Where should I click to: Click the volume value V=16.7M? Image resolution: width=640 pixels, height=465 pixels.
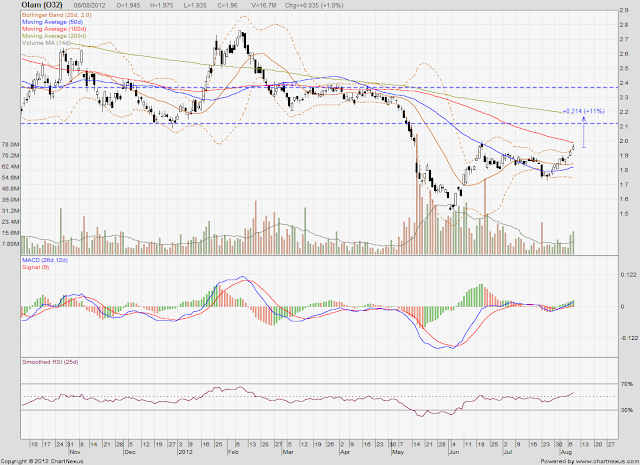pyautogui.click(x=262, y=6)
